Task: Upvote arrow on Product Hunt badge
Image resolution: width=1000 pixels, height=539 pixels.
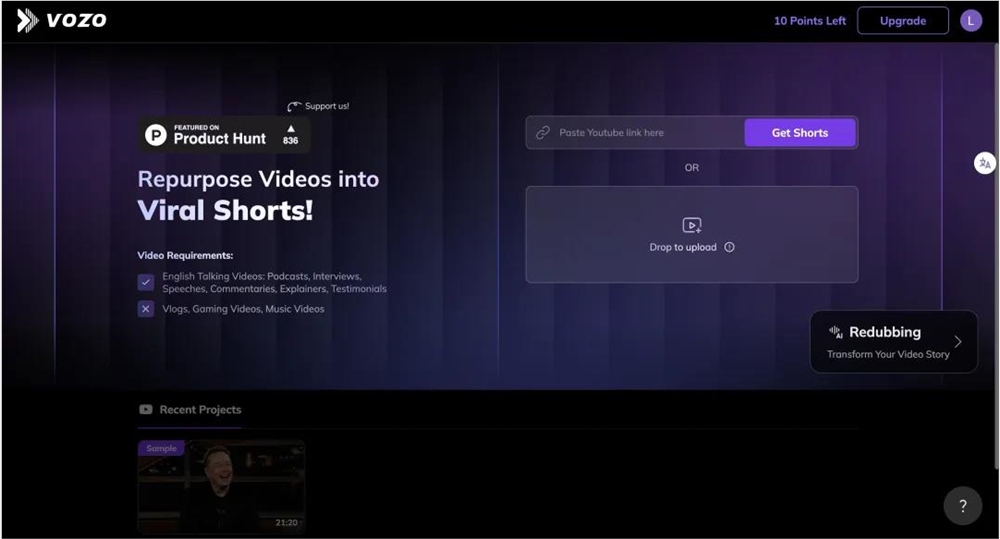Action: [x=291, y=129]
